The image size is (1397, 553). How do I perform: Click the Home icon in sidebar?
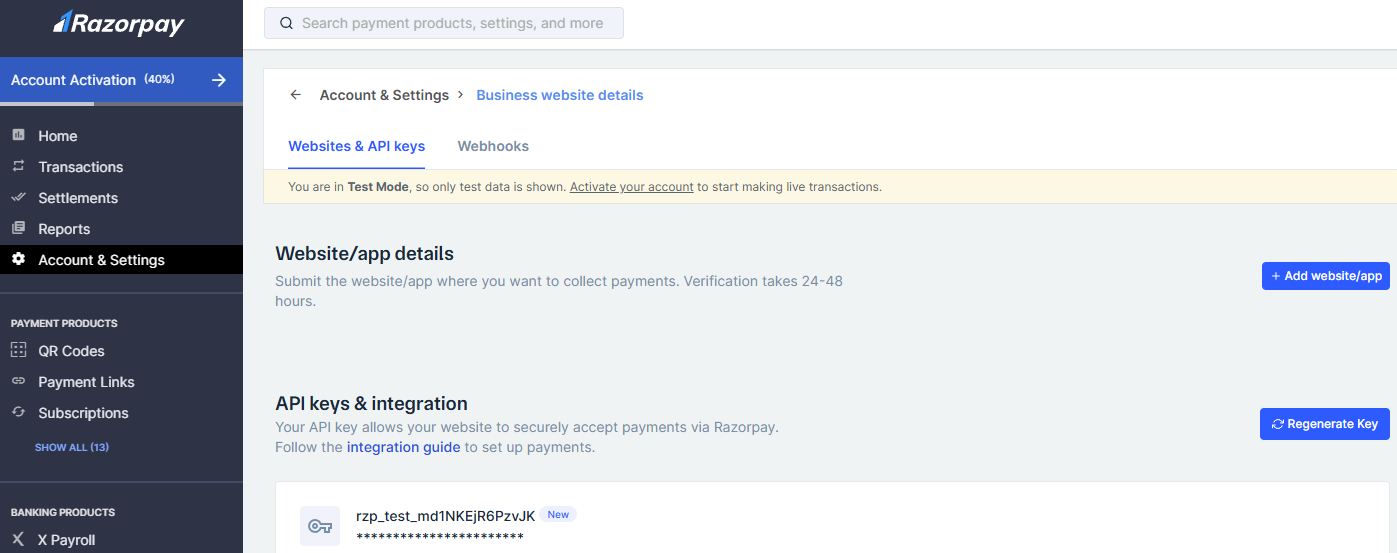[18, 135]
